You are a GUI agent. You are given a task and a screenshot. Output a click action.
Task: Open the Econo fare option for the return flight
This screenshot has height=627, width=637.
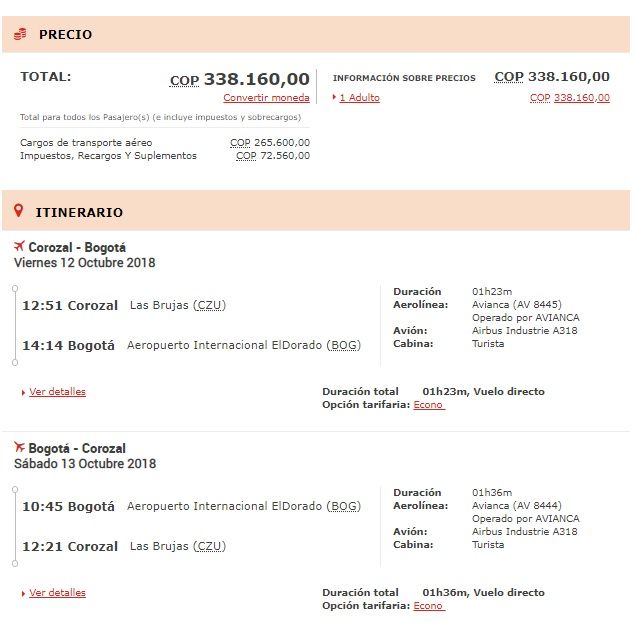pyautogui.click(x=428, y=606)
